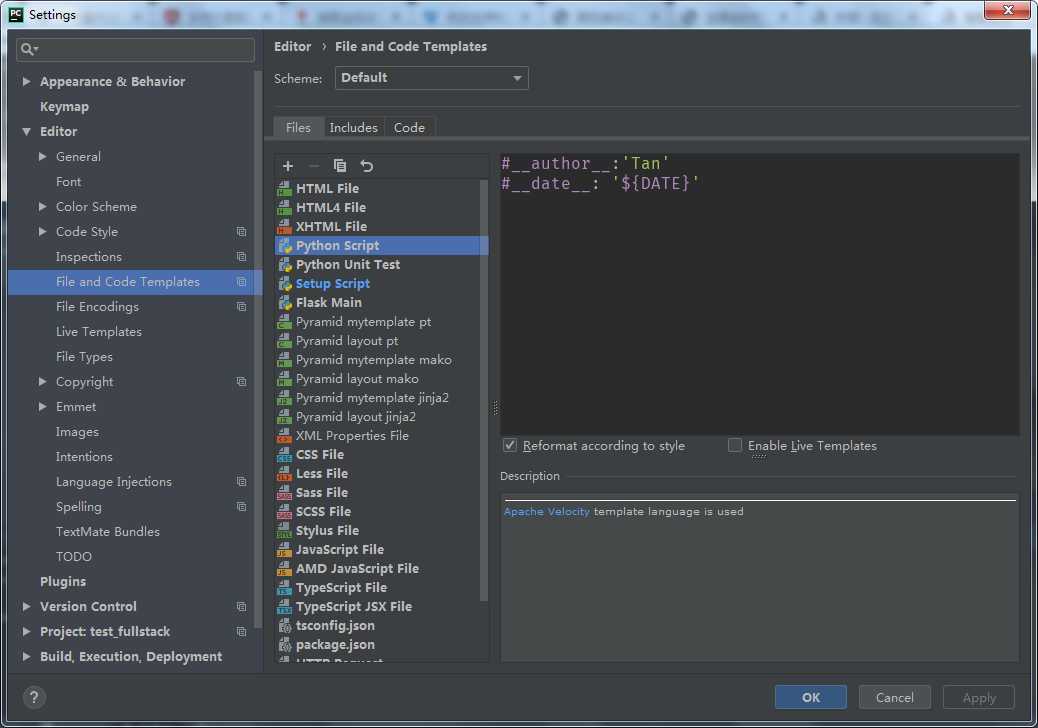
Task: Click the Flask Main file icon
Action: [x=285, y=302]
